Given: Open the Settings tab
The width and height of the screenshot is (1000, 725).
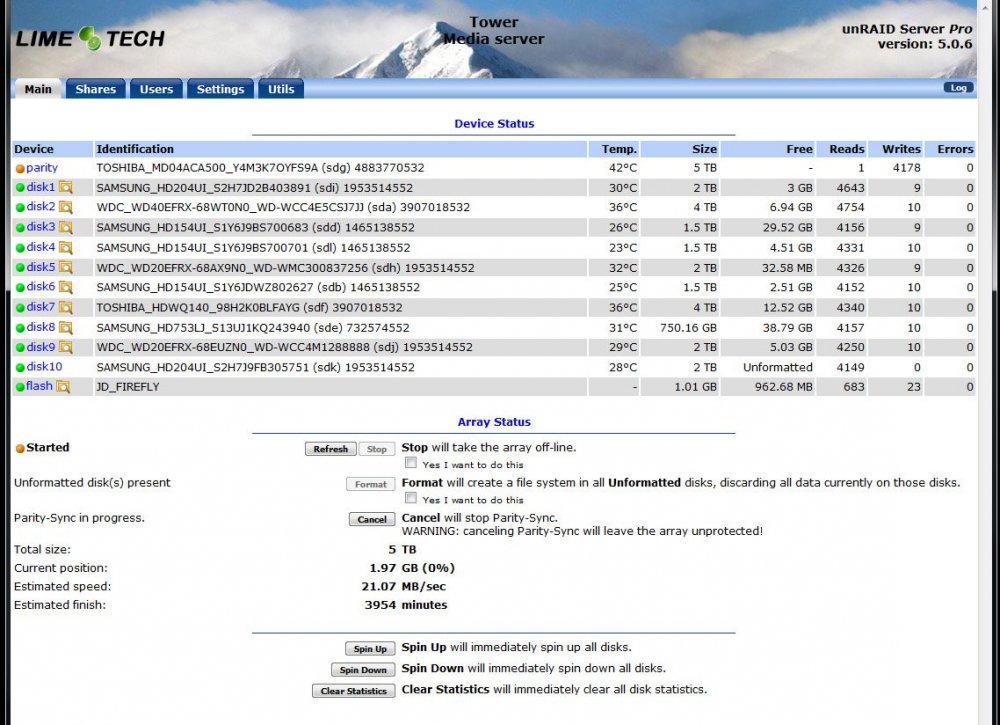Looking at the screenshot, I should (x=220, y=89).
